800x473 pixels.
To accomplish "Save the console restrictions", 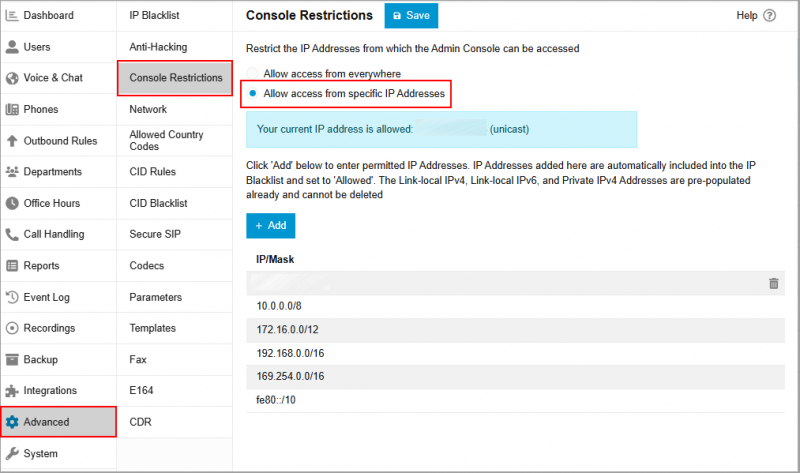I will [x=411, y=15].
